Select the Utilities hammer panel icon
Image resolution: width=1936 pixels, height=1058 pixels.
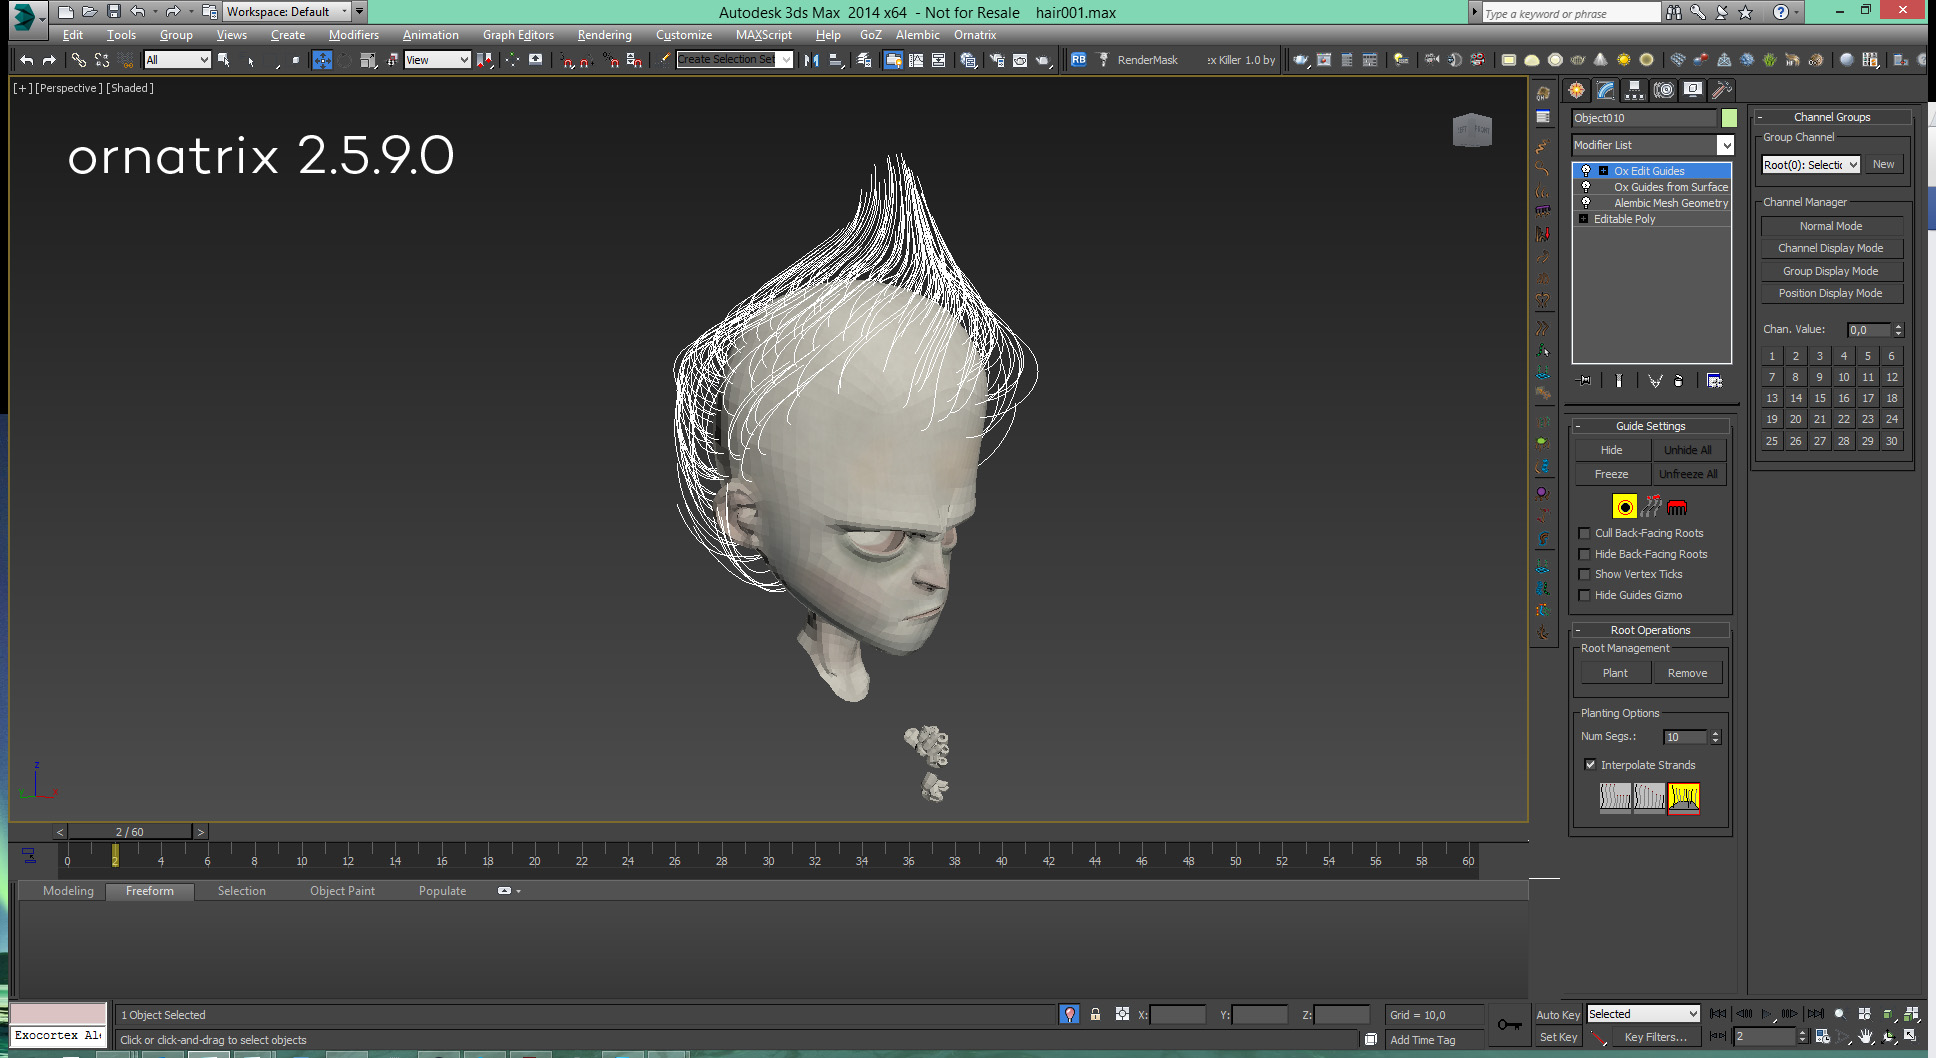coord(1721,91)
